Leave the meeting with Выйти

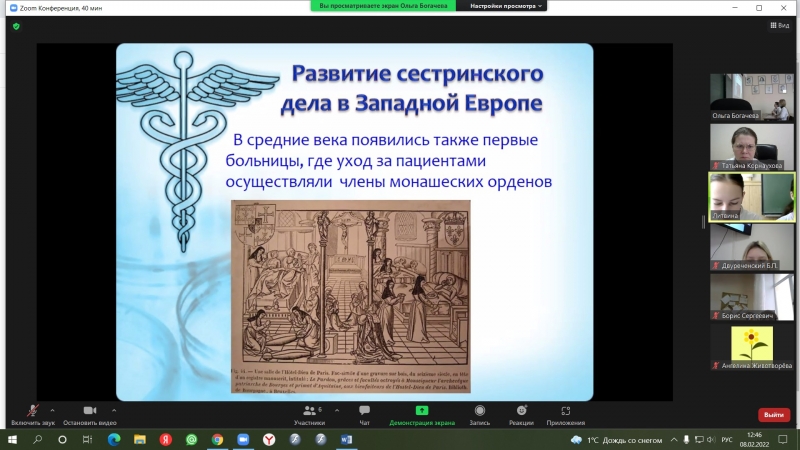pos(773,415)
